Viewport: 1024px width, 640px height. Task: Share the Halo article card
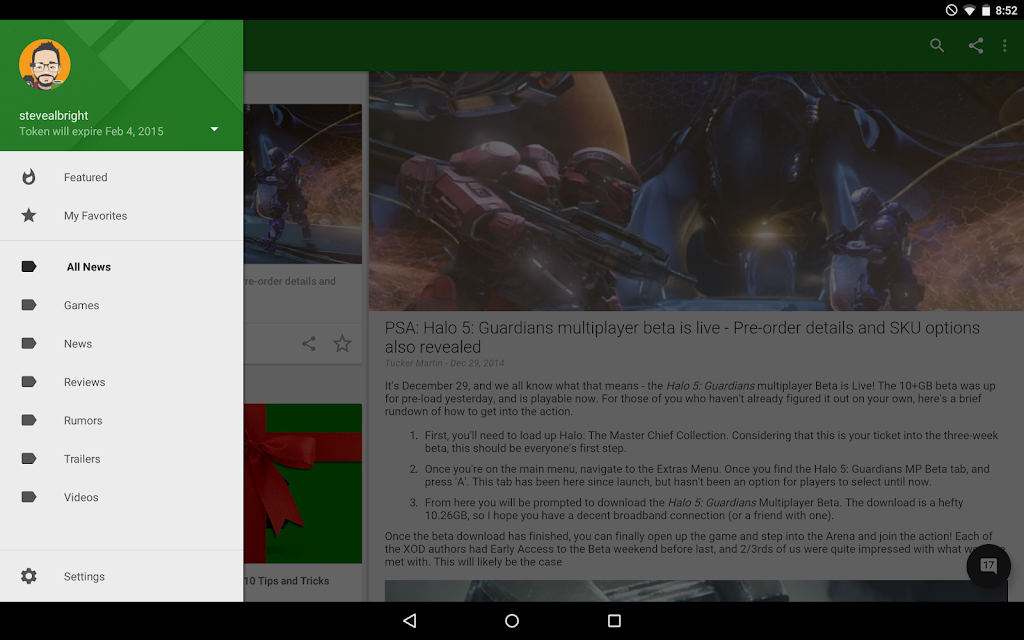coord(309,344)
